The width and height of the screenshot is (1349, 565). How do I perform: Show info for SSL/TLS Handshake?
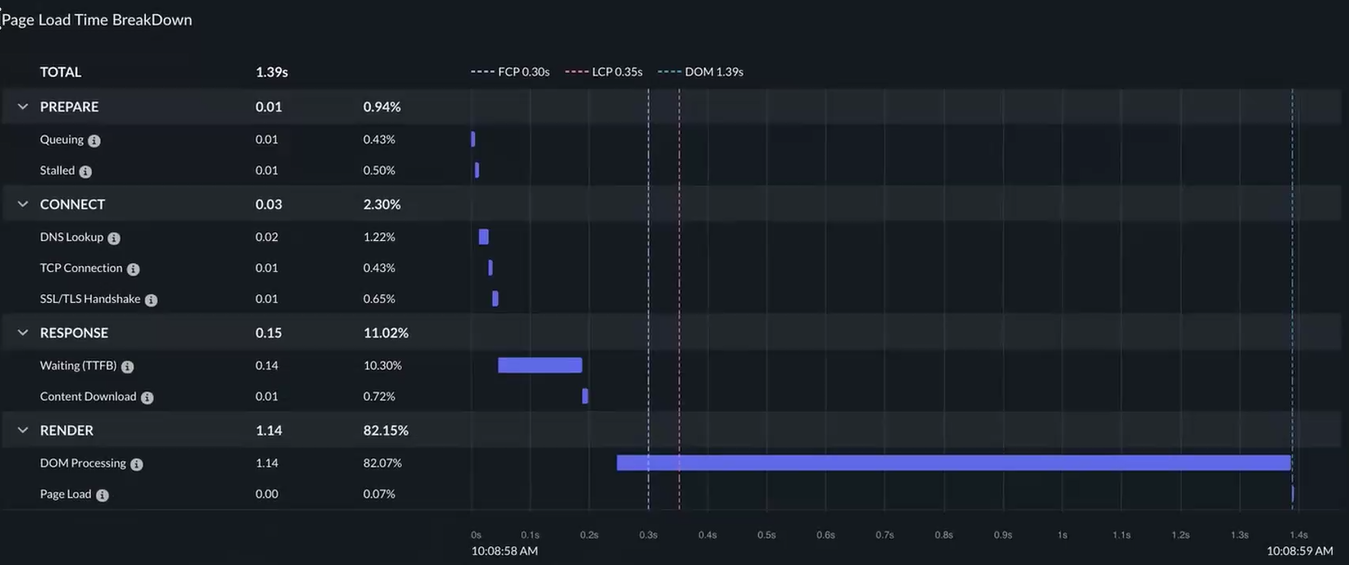(151, 300)
